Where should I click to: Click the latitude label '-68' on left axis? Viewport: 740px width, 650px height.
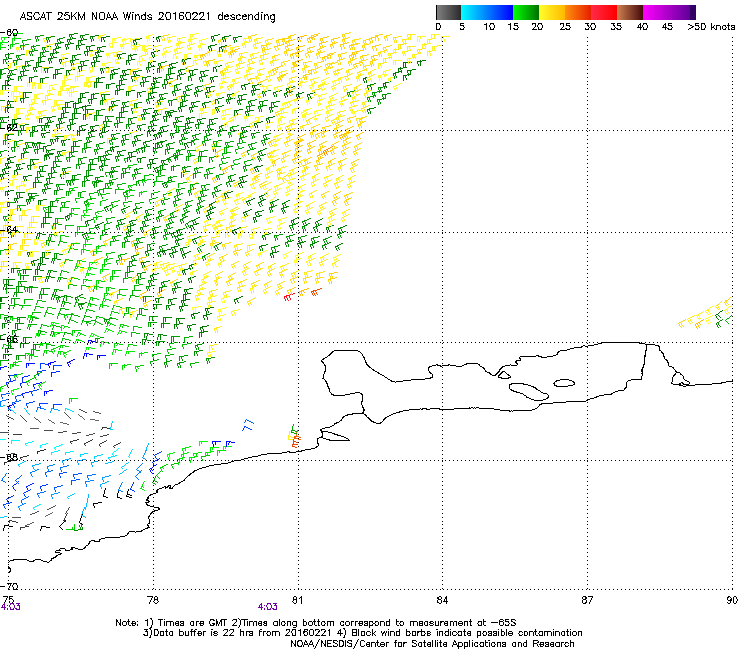point(11,457)
